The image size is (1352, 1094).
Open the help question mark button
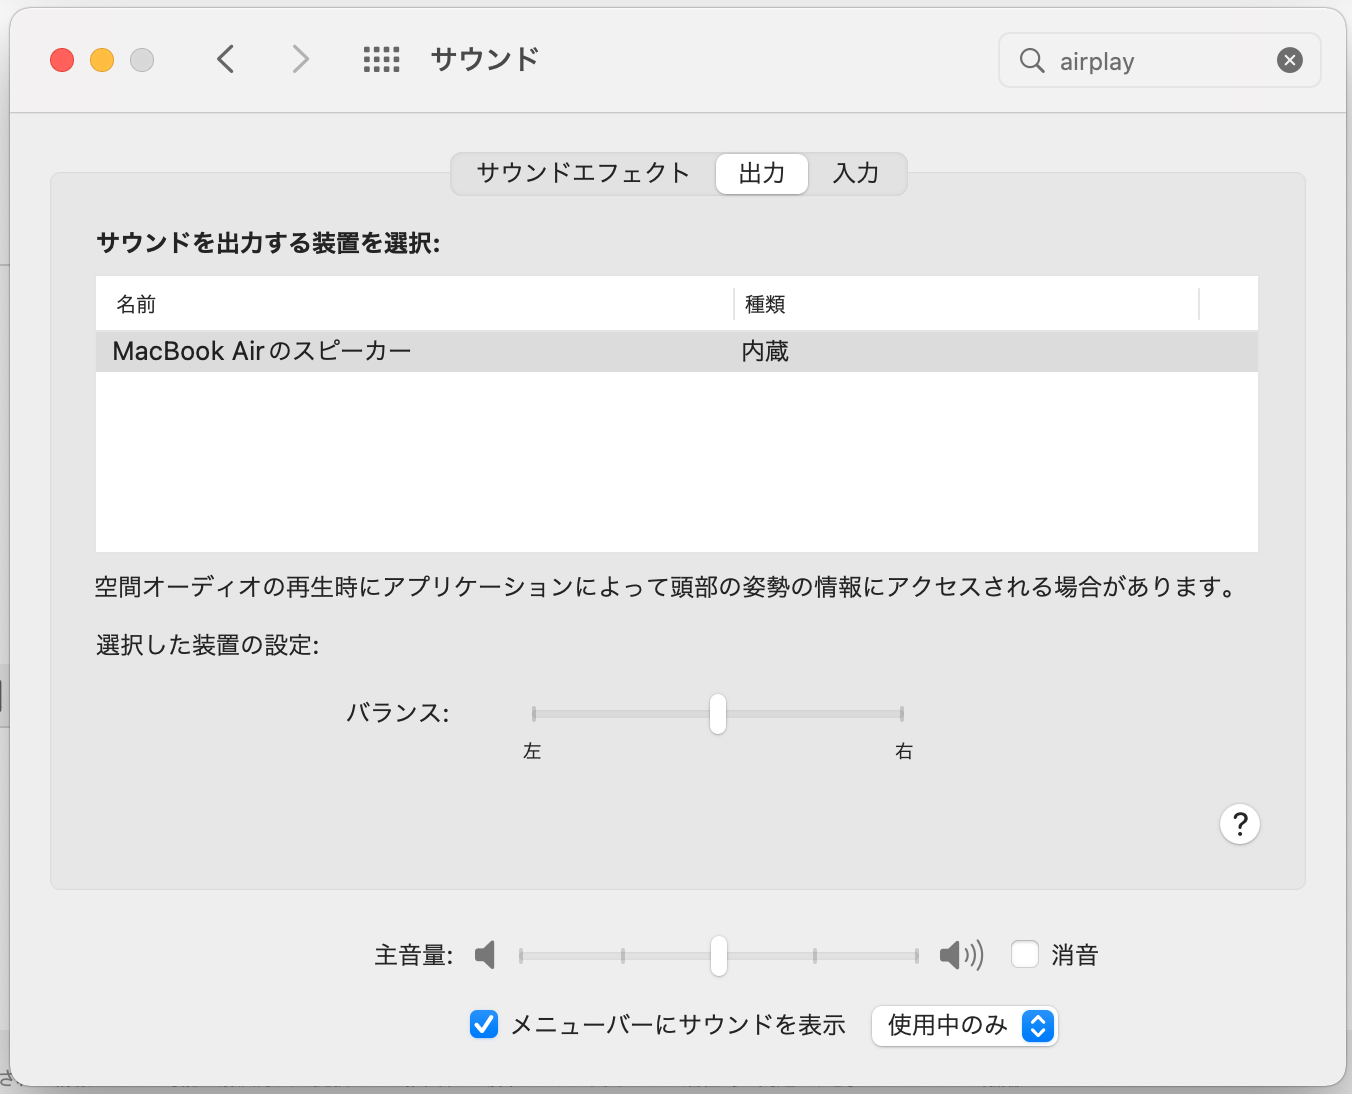coord(1239,824)
